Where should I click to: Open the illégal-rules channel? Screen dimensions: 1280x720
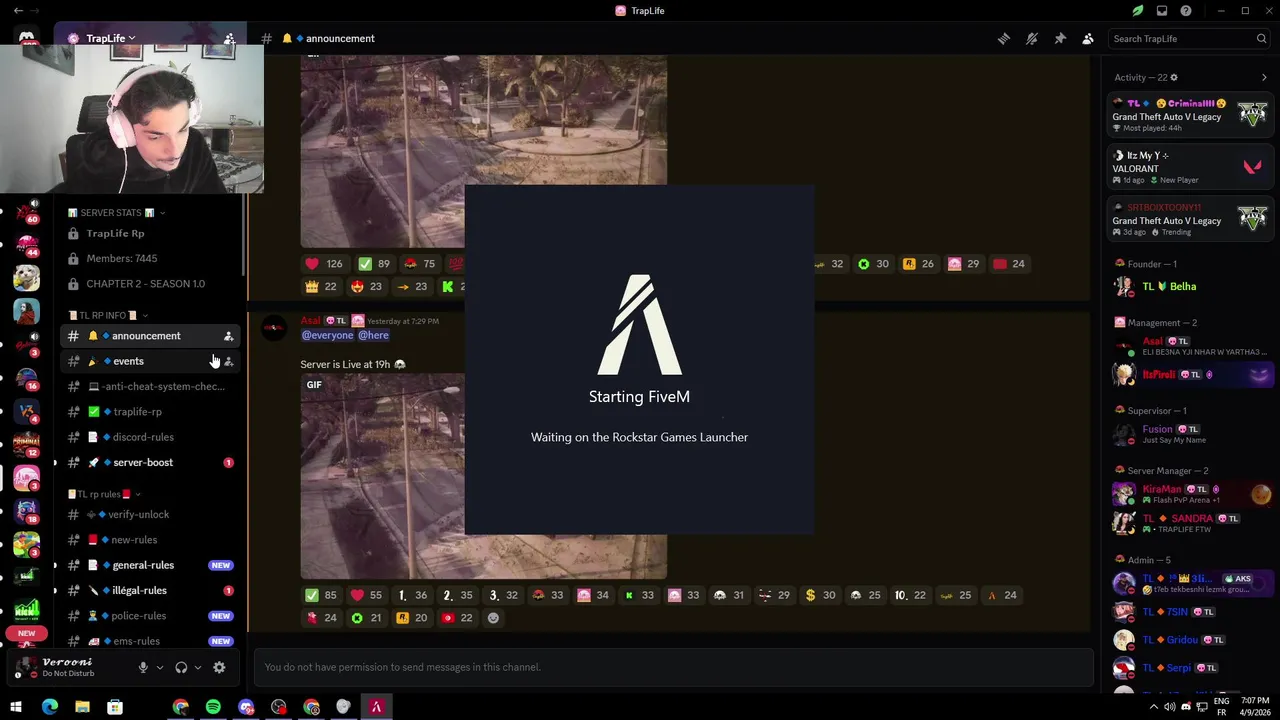tap(149, 590)
